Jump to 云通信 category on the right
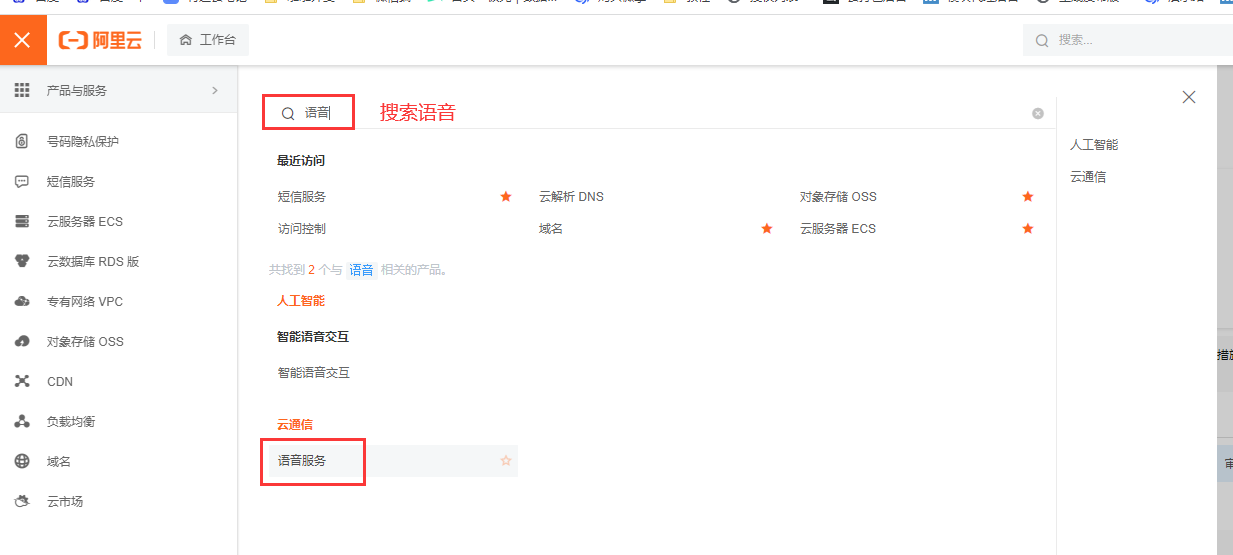1233x555 pixels. click(x=1088, y=177)
